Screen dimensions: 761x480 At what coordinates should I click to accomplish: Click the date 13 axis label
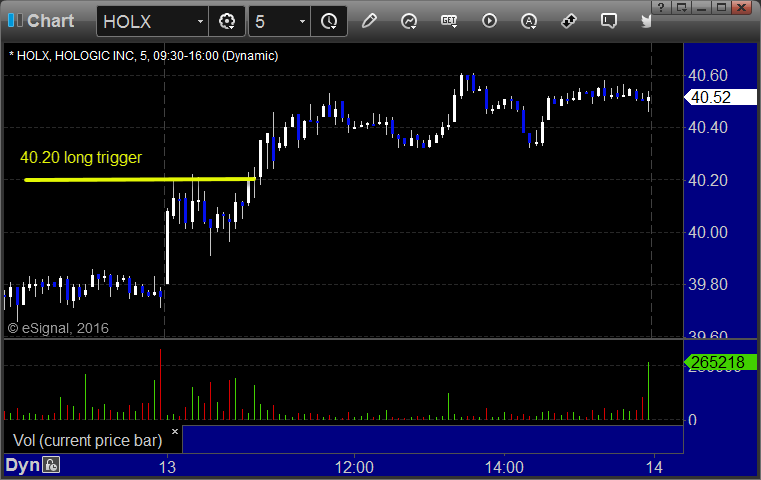[167, 467]
